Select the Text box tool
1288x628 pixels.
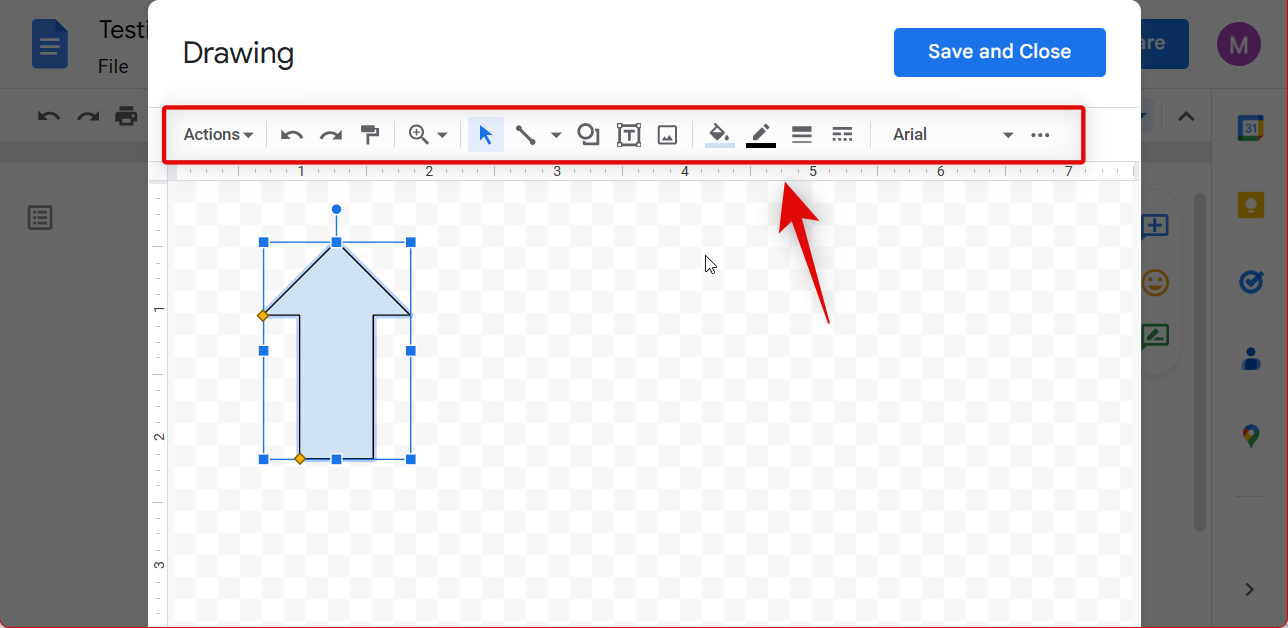(x=629, y=135)
